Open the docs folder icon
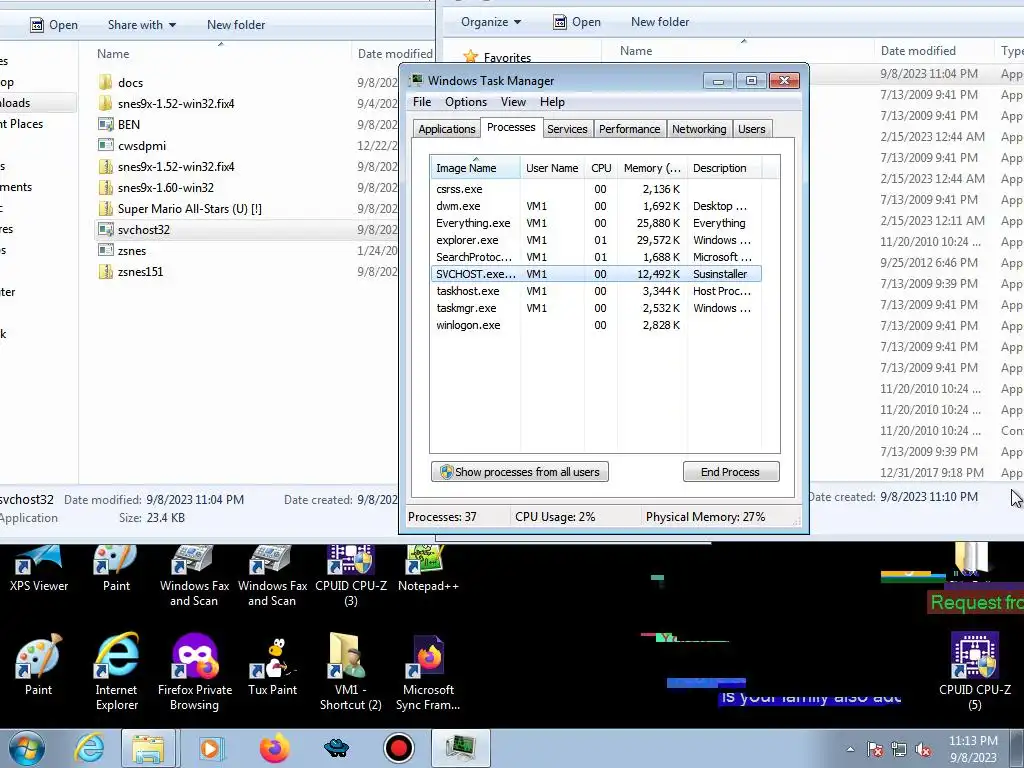Image resolution: width=1024 pixels, height=768 pixels. point(105,82)
